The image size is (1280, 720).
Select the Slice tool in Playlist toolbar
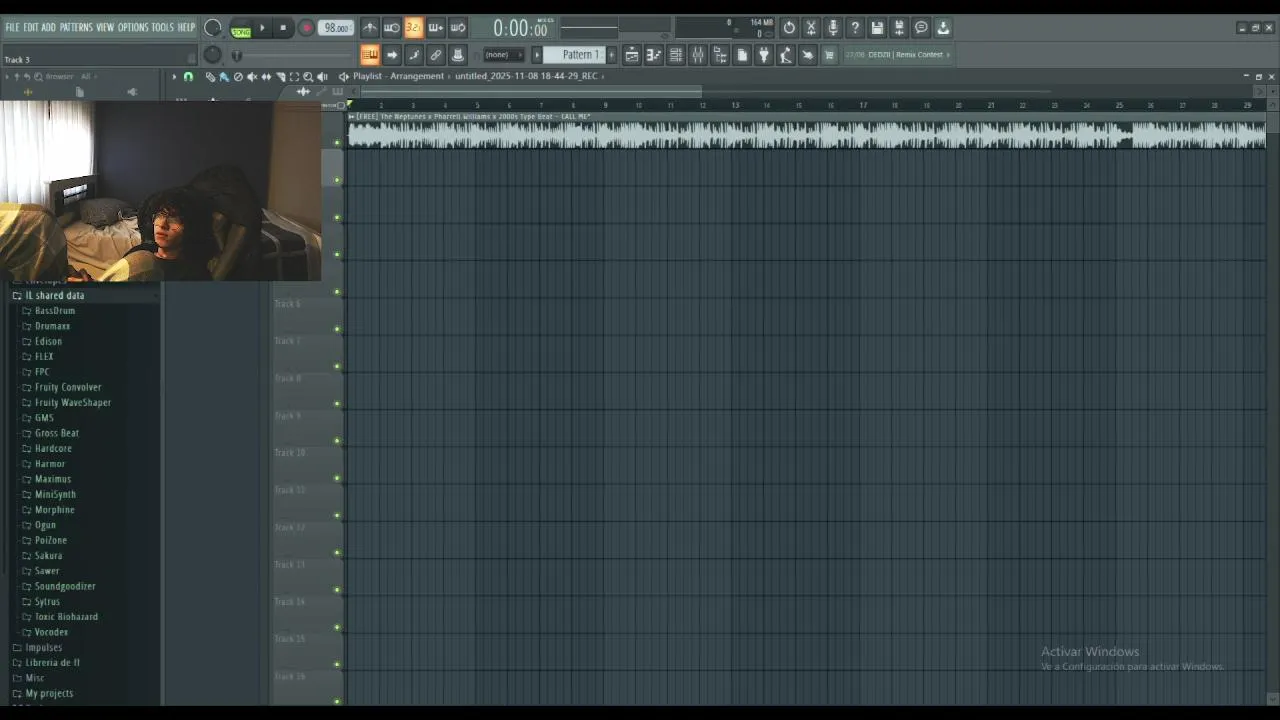280,76
